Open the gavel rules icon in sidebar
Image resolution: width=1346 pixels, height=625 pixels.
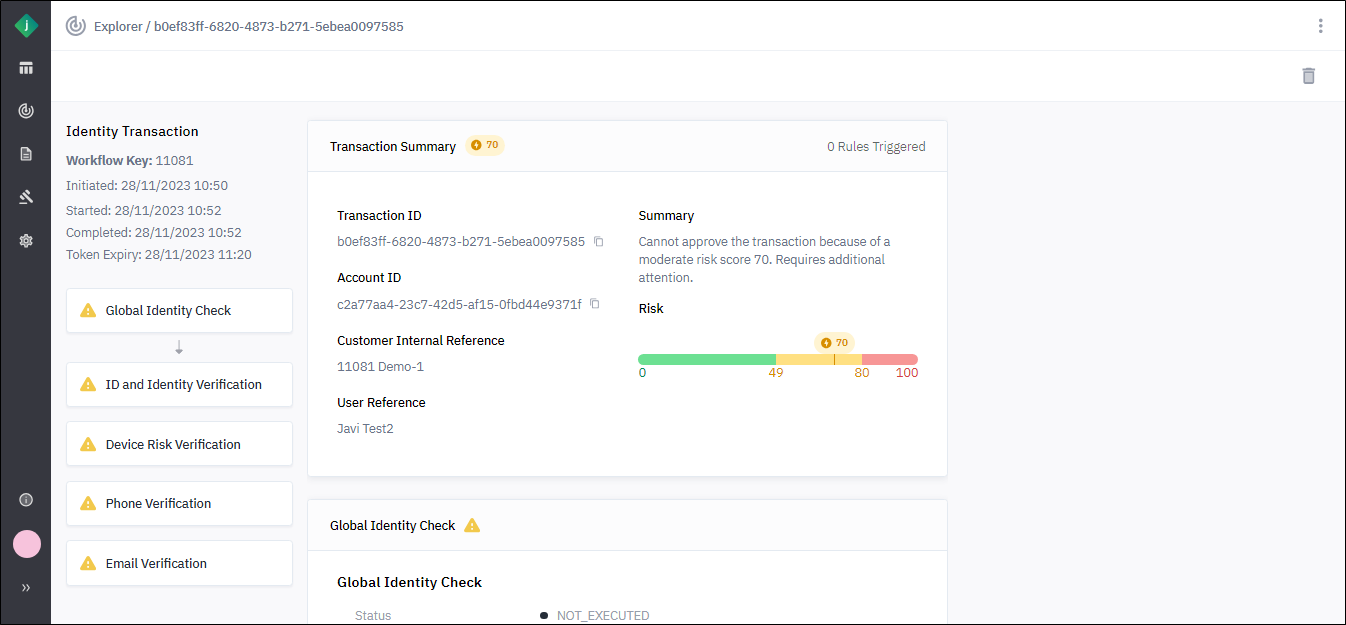pos(26,197)
